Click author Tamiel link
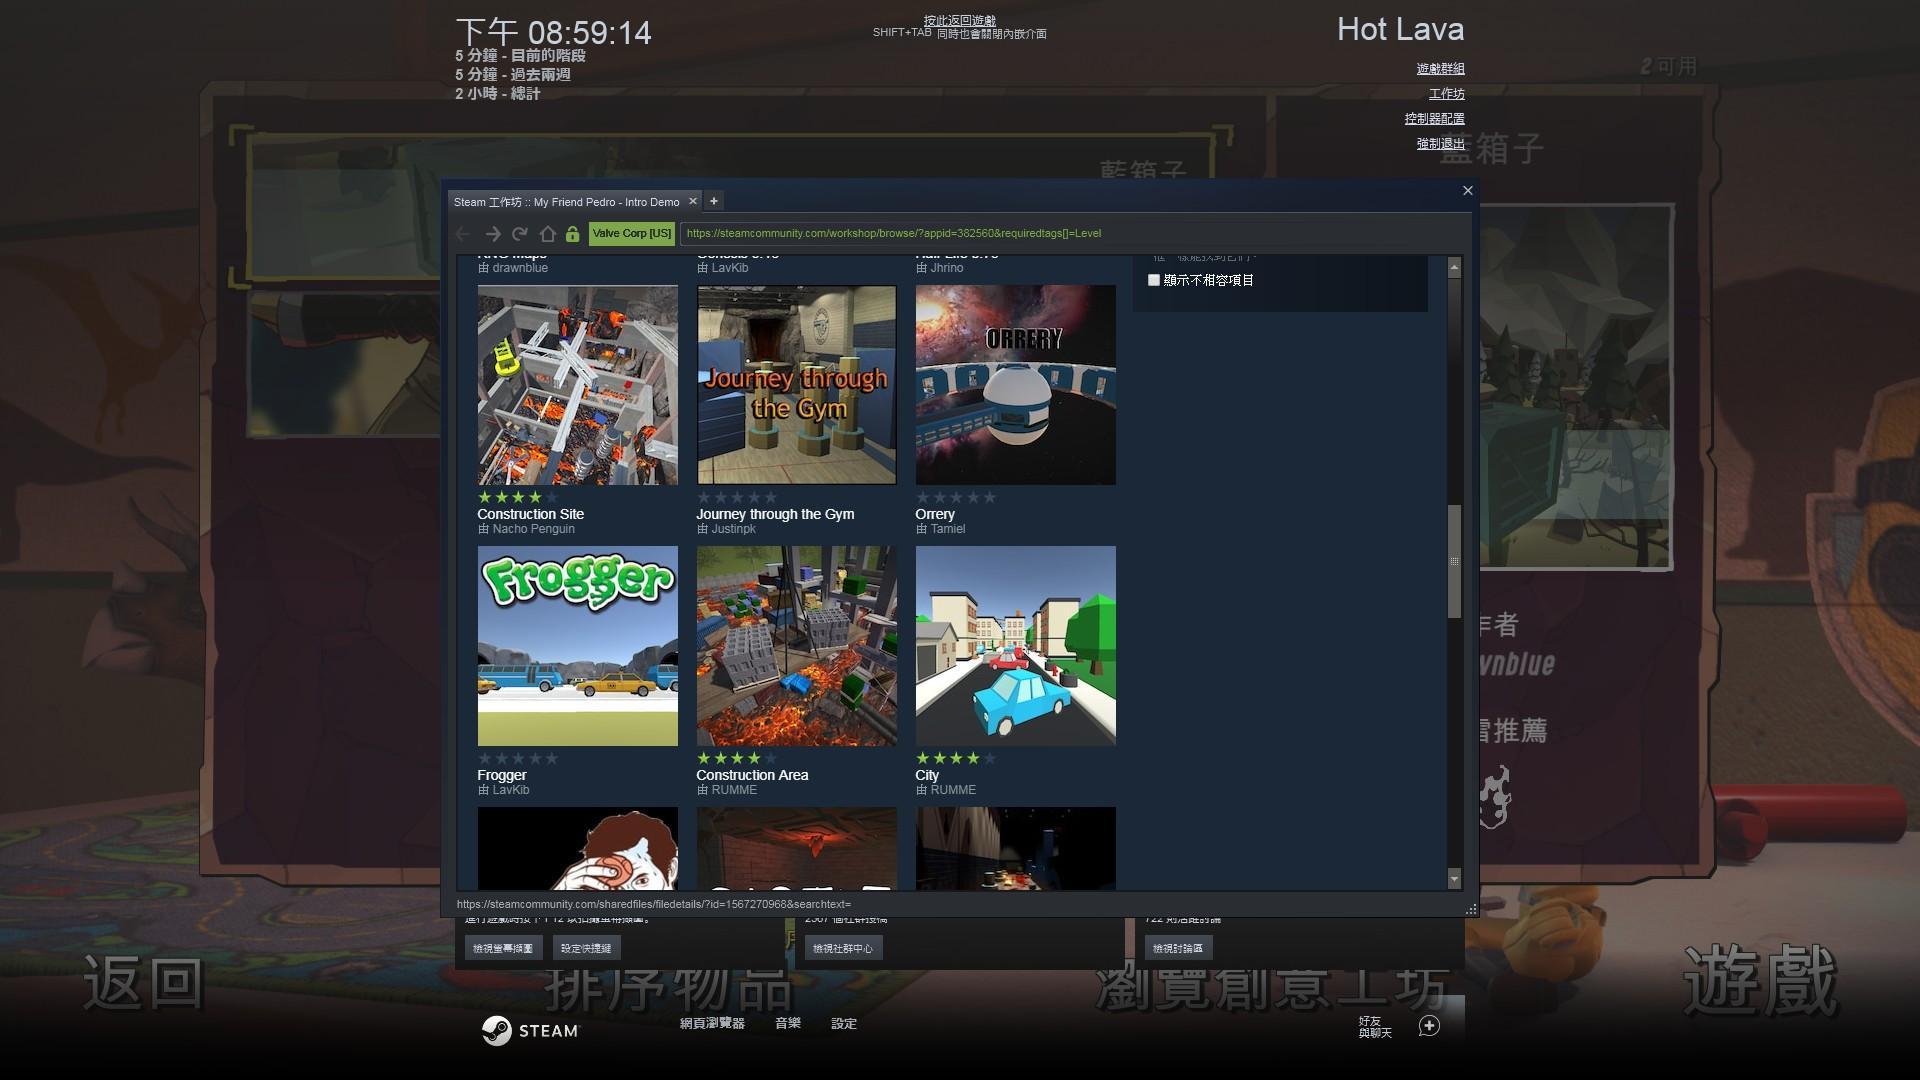Screen dimensions: 1920x1080 coord(947,529)
